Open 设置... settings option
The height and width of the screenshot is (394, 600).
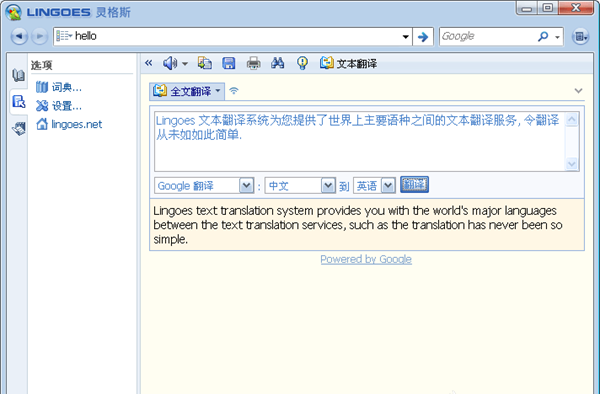[x=67, y=106]
